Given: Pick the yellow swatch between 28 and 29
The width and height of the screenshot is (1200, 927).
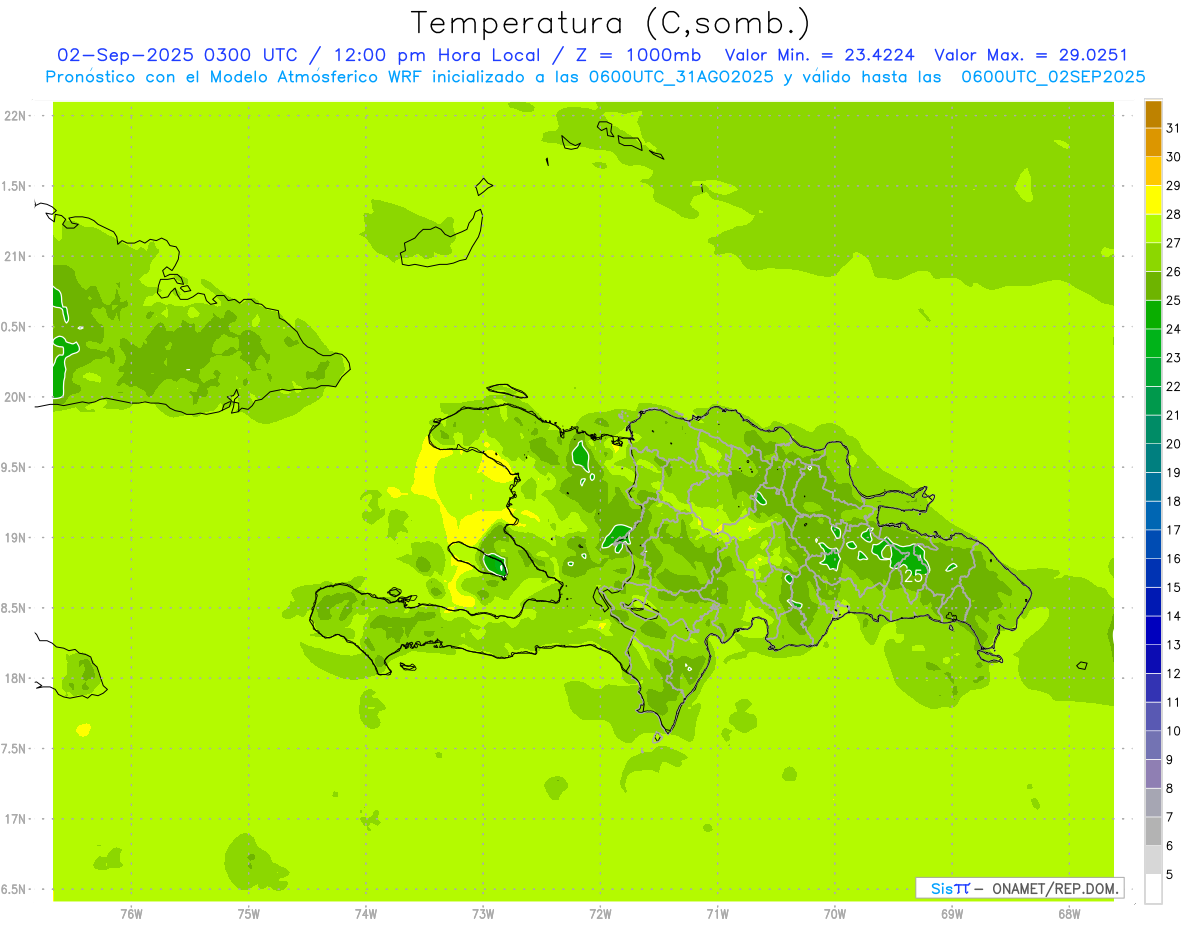Looking at the screenshot, I should (1153, 200).
